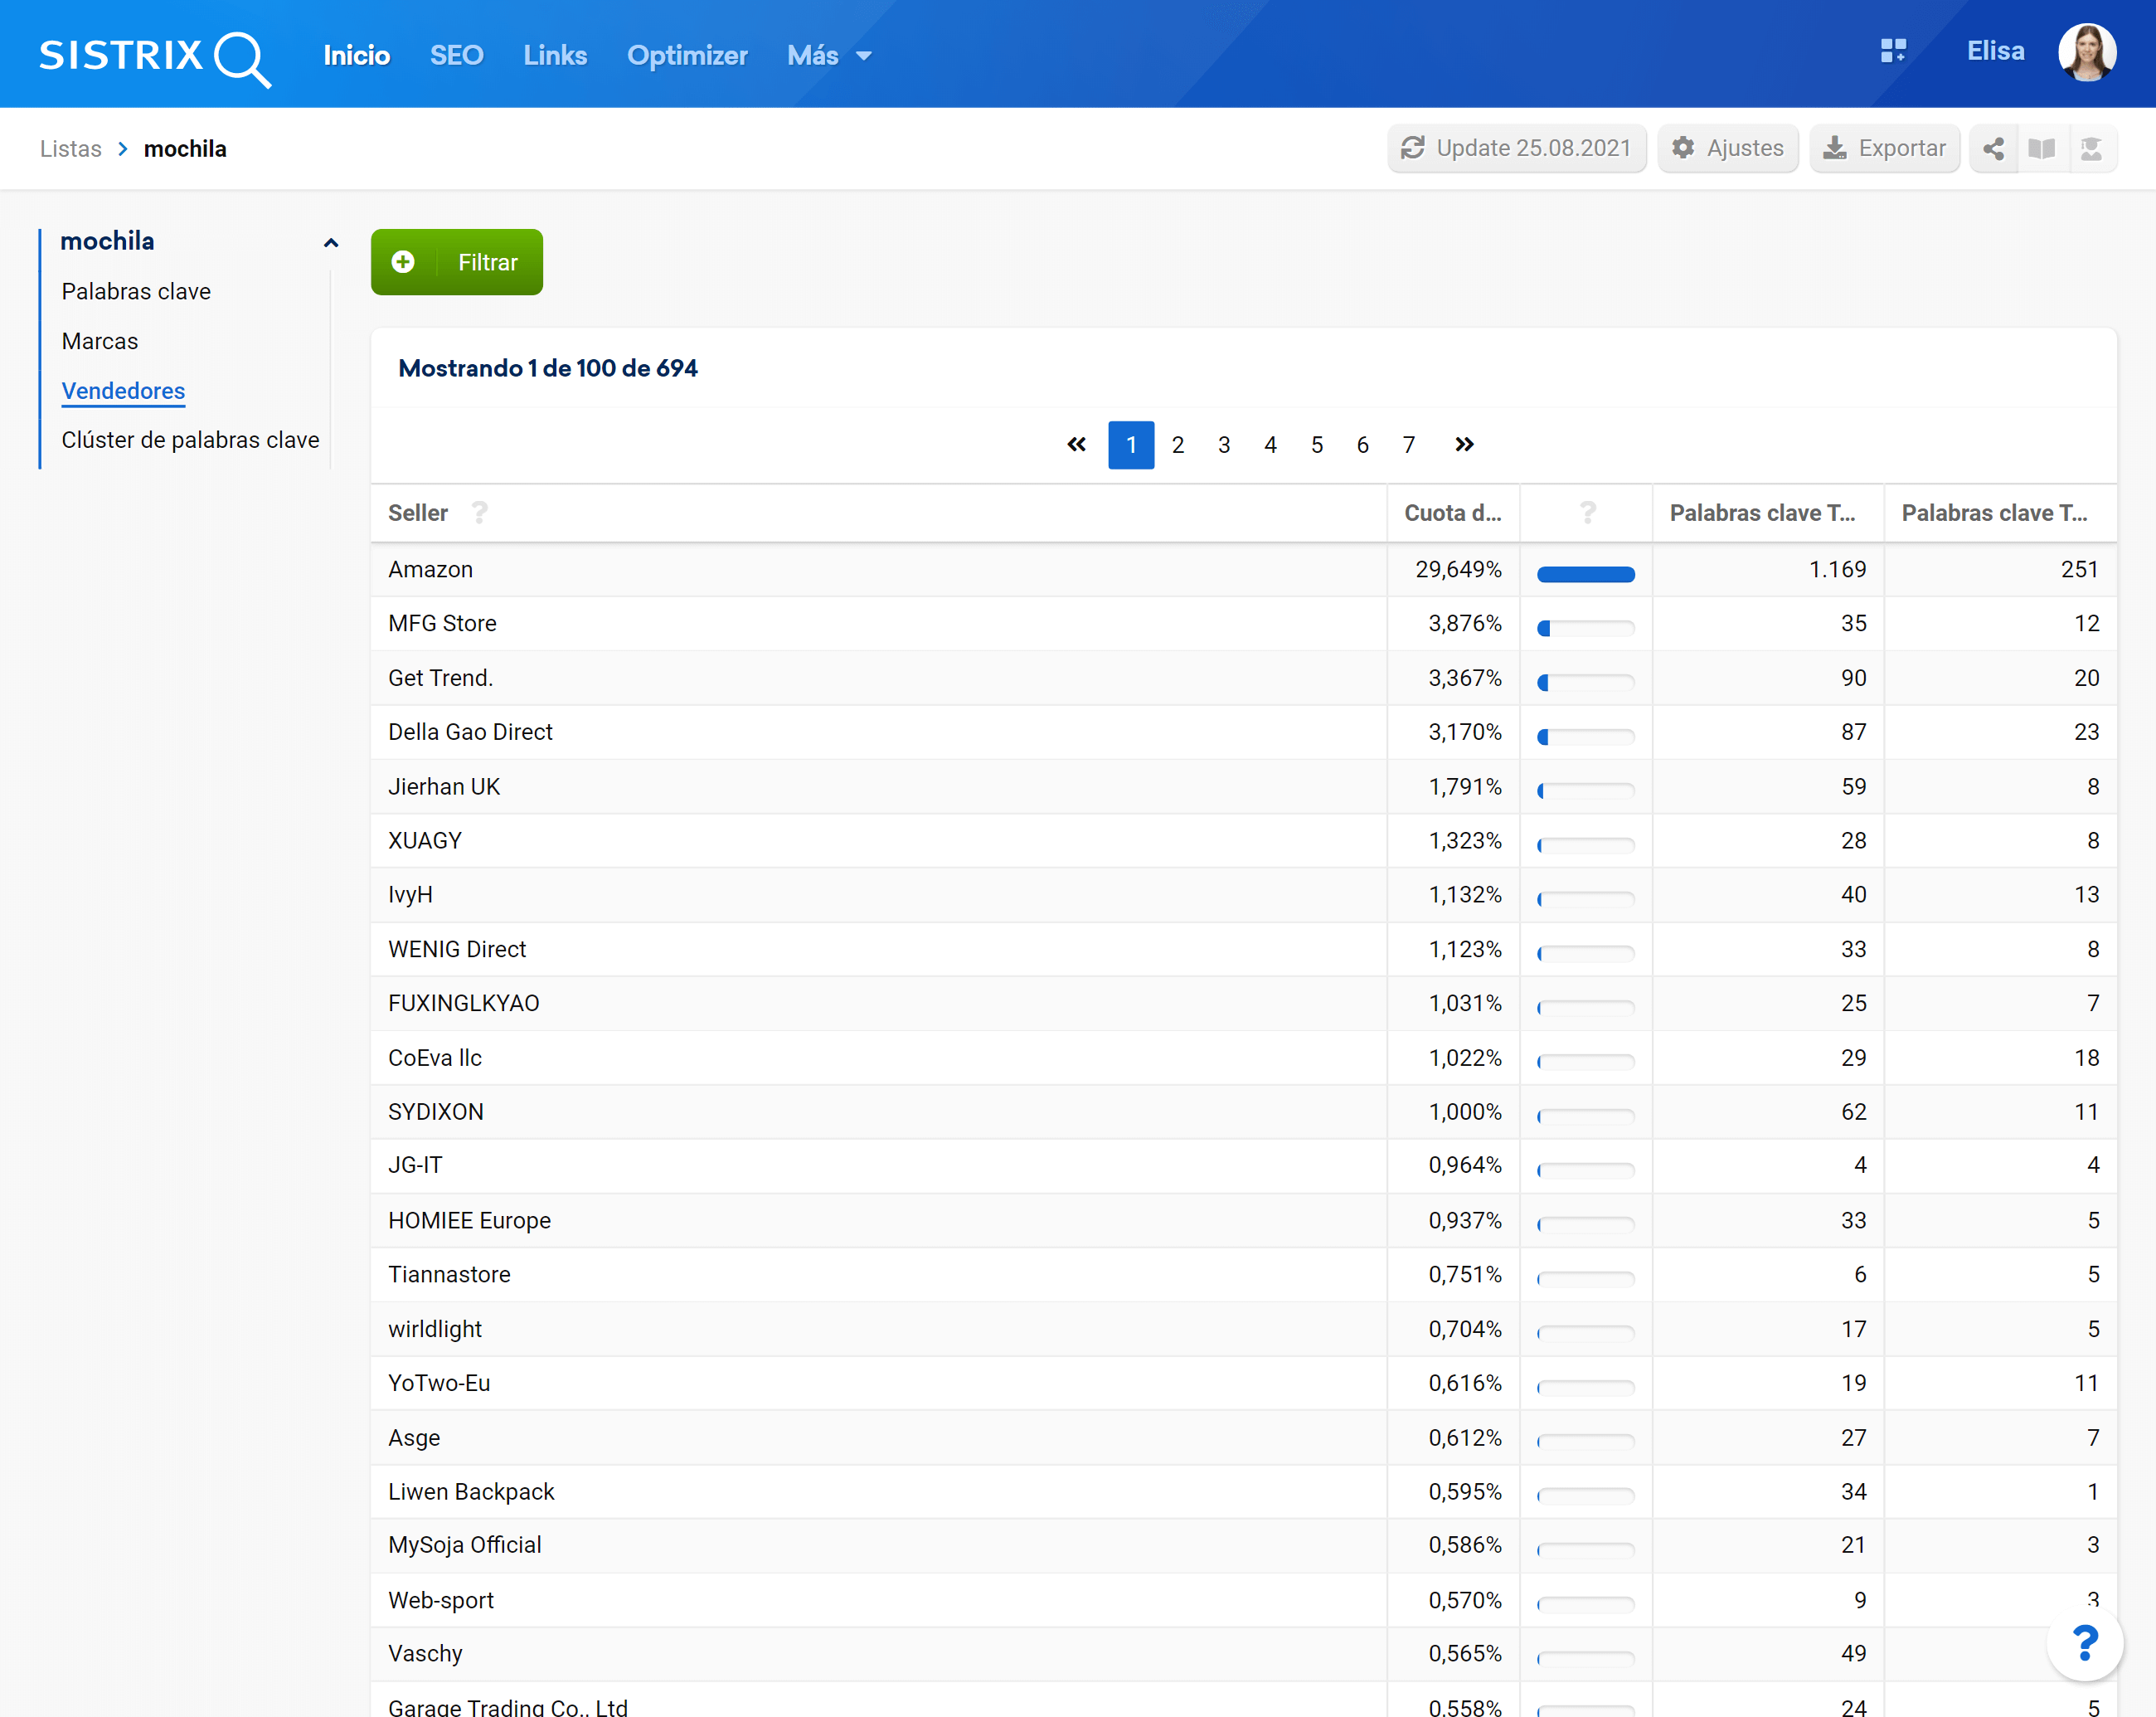Viewport: 2156px width, 1717px height.
Task: Collapse the mochila sidebar section
Action: (x=331, y=242)
